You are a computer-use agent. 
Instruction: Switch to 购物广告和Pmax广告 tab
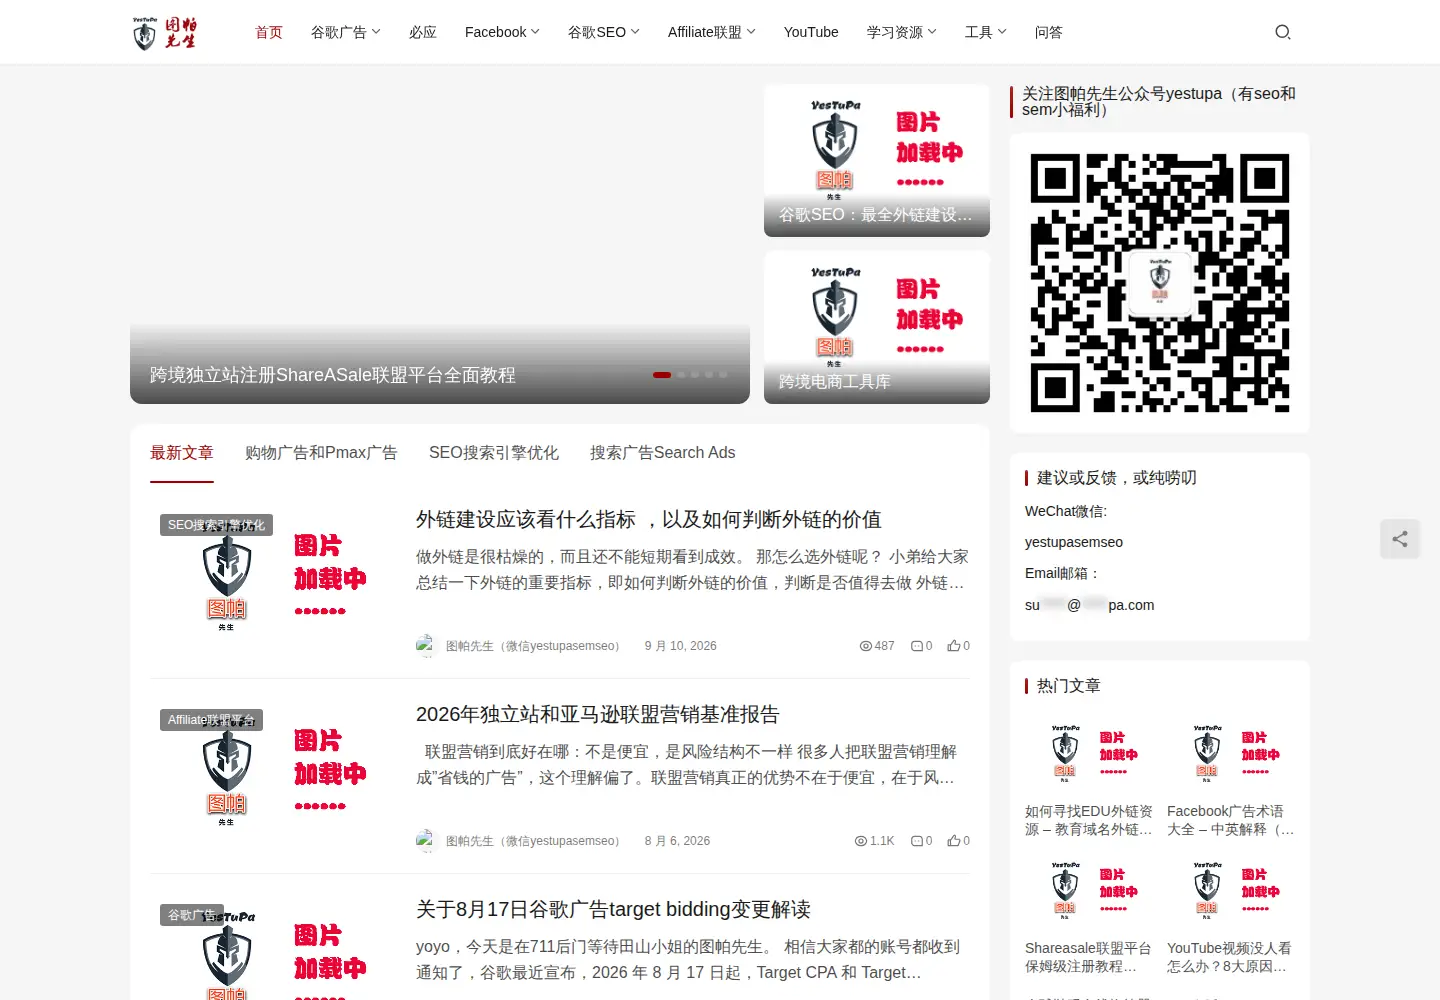pos(321,453)
